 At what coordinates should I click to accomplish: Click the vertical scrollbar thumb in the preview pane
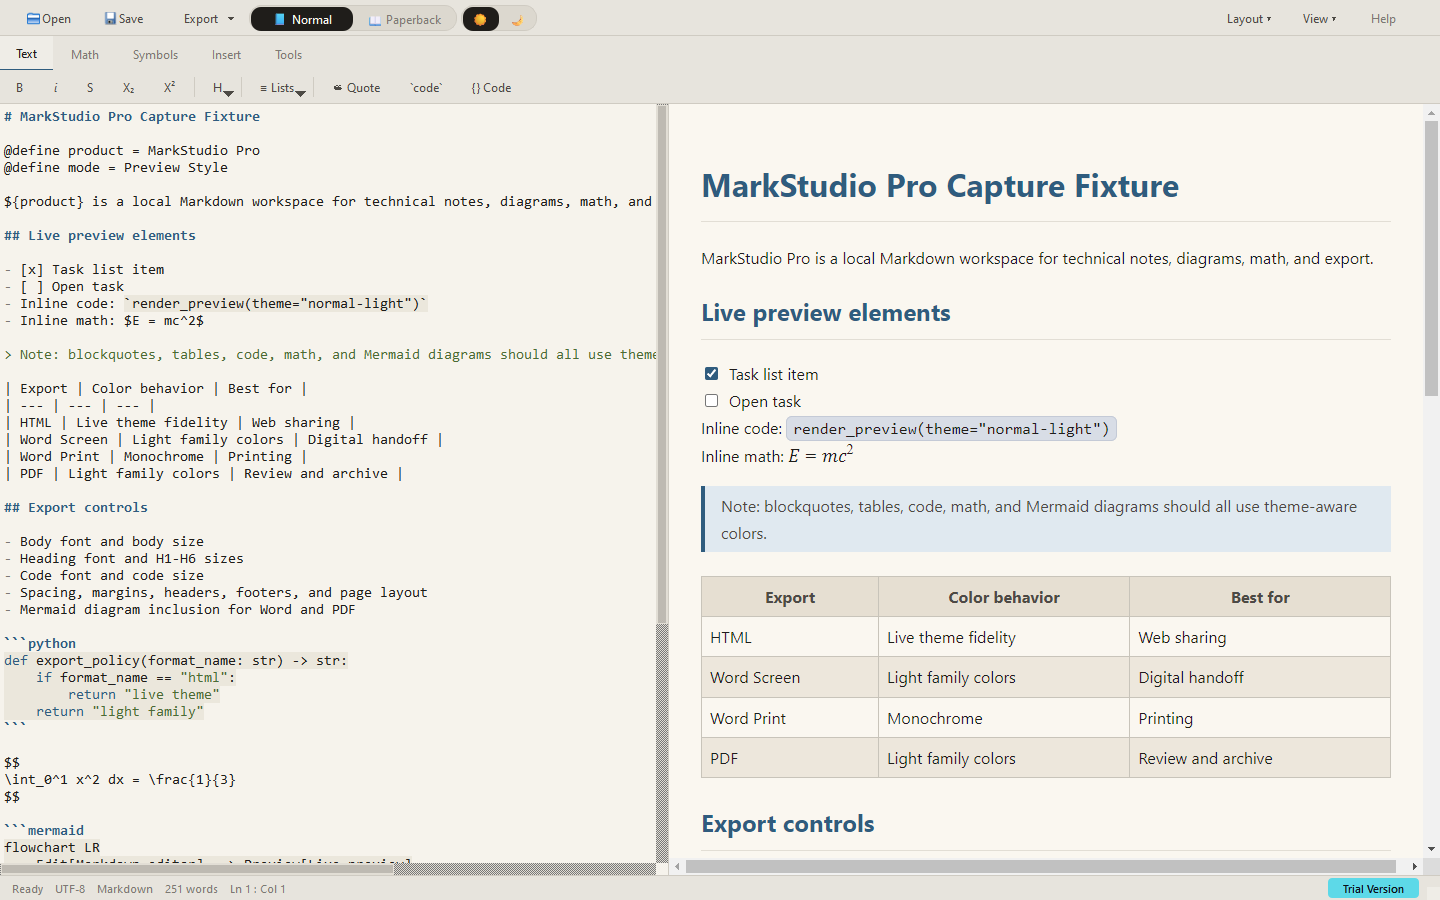[x=1431, y=258]
